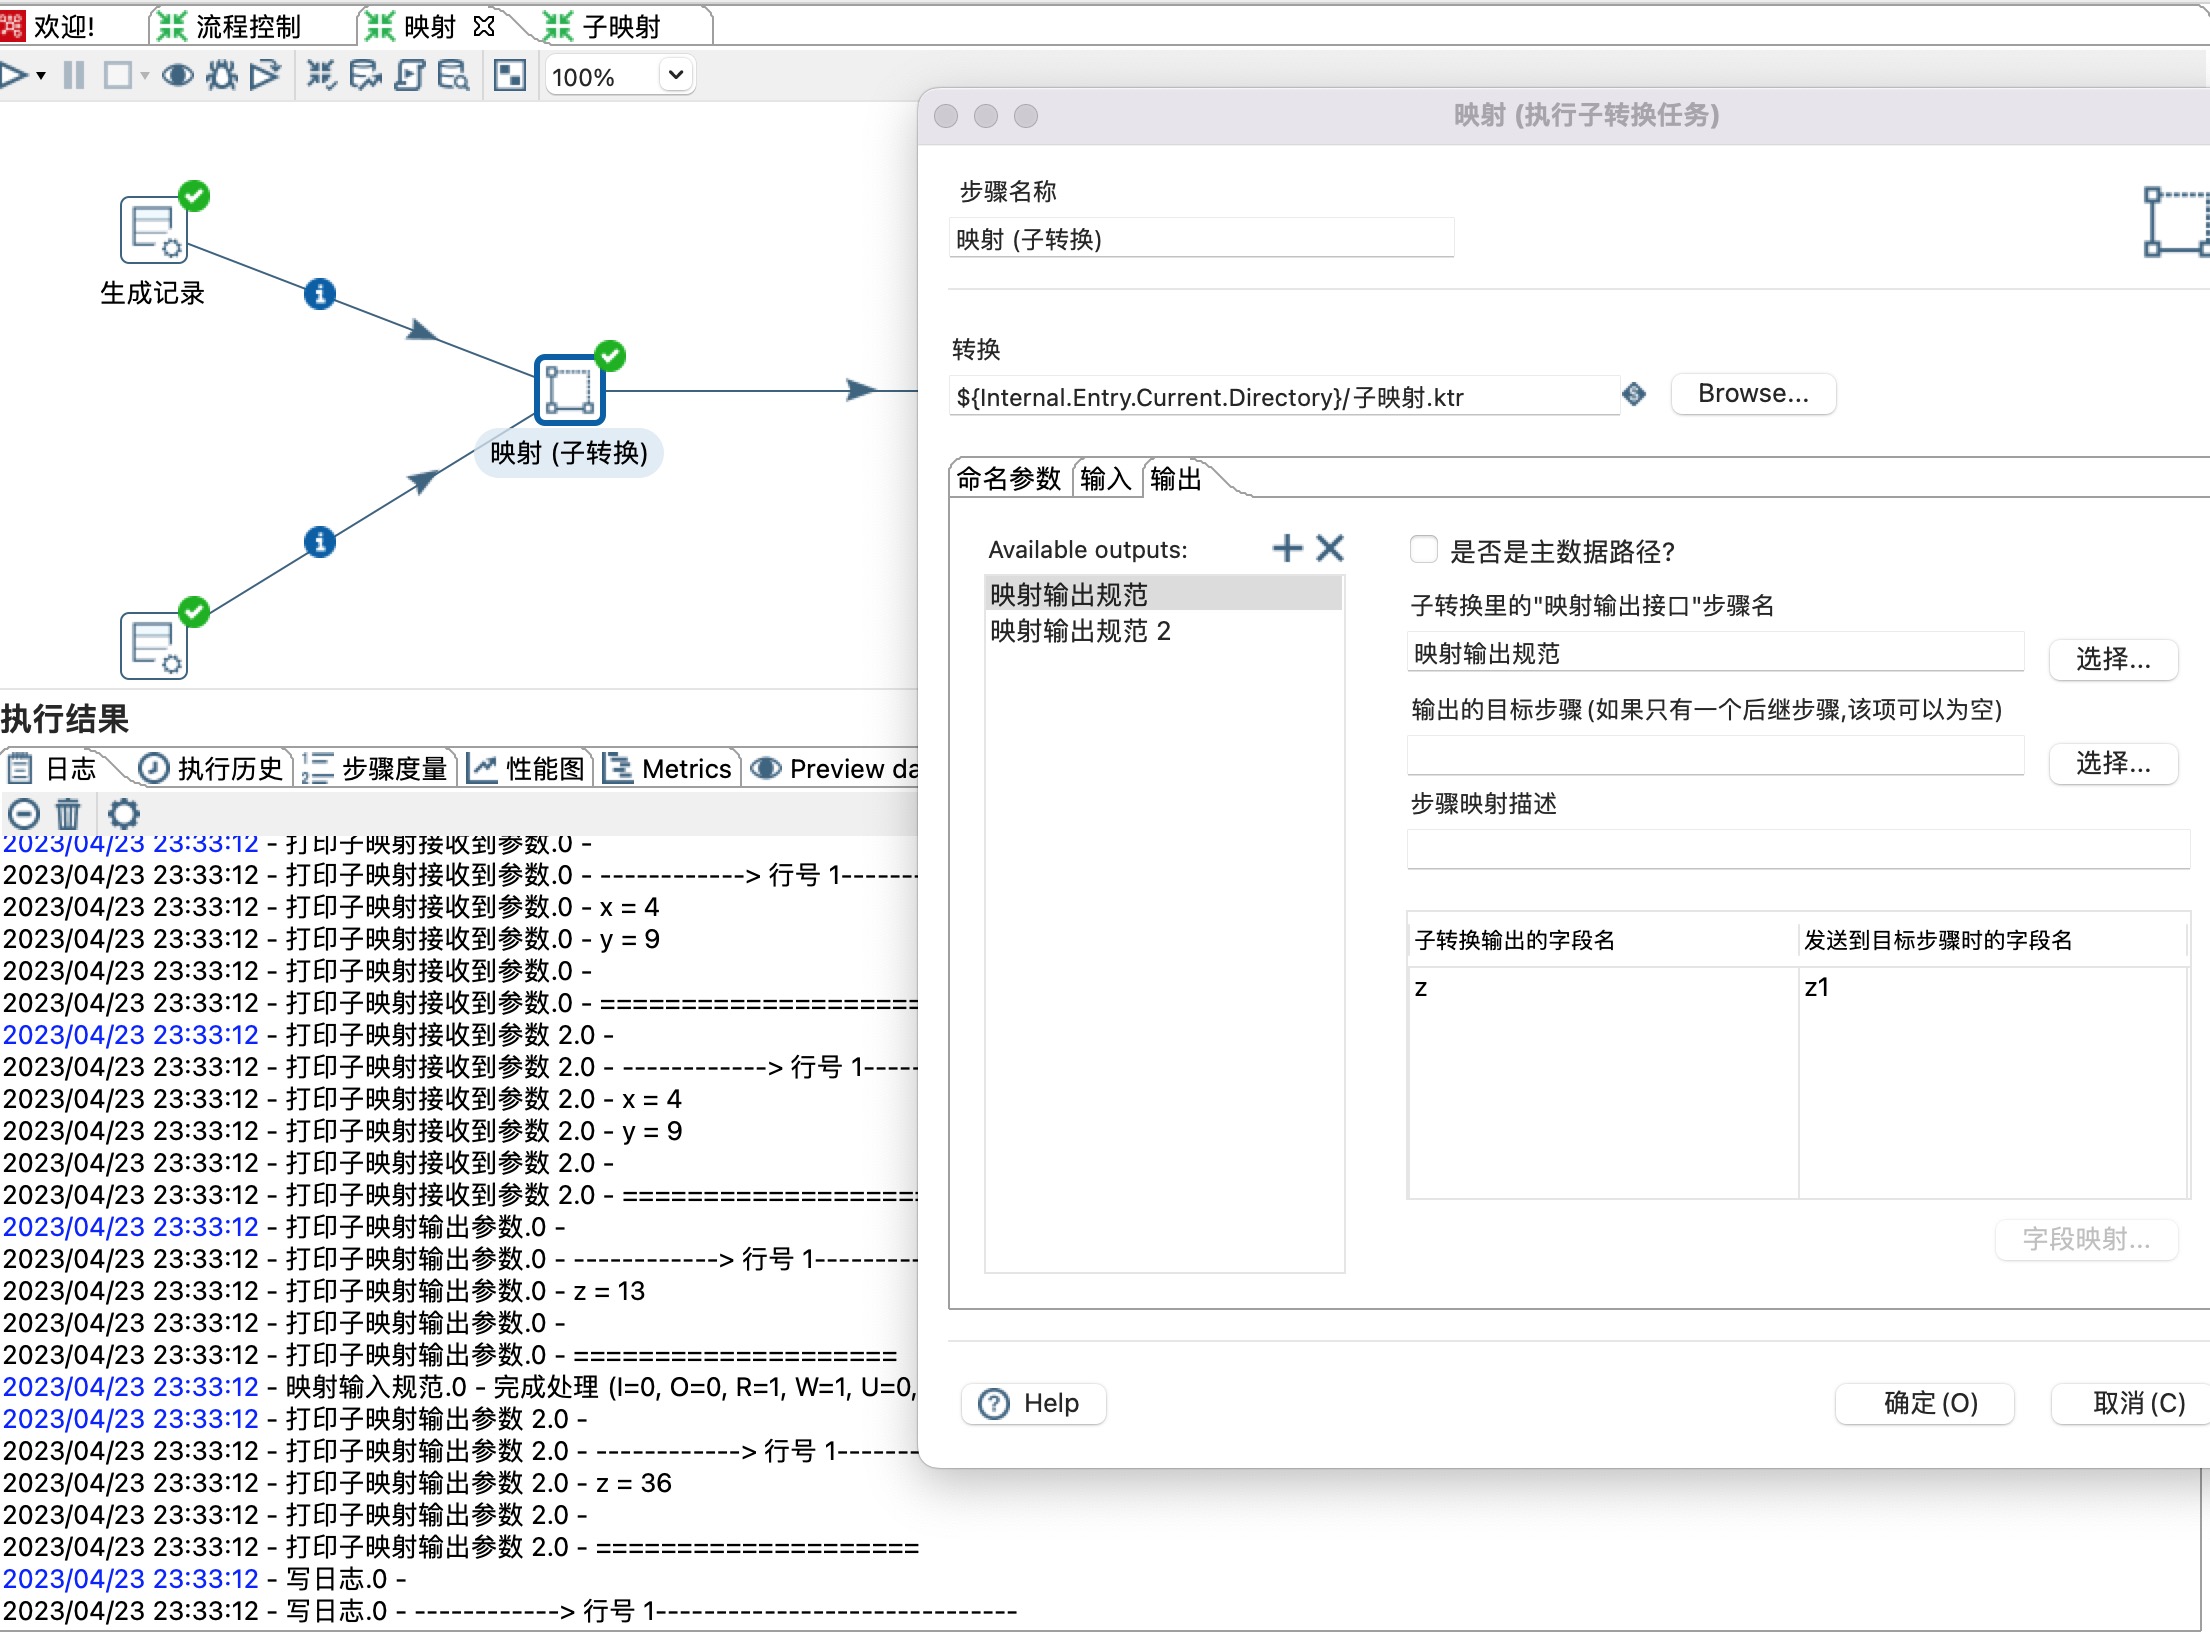Select 映射输出规范 2 in Available outputs
This screenshot has width=2210, height=1638.
coord(1080,631)
